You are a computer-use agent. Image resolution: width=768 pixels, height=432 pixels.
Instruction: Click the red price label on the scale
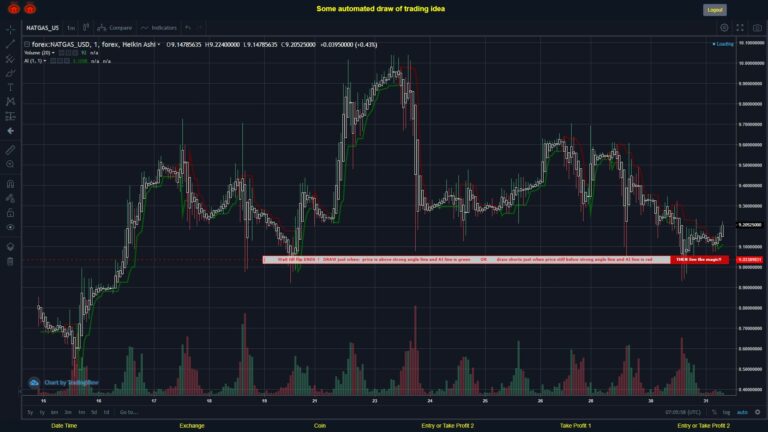(x=749, y=260)
